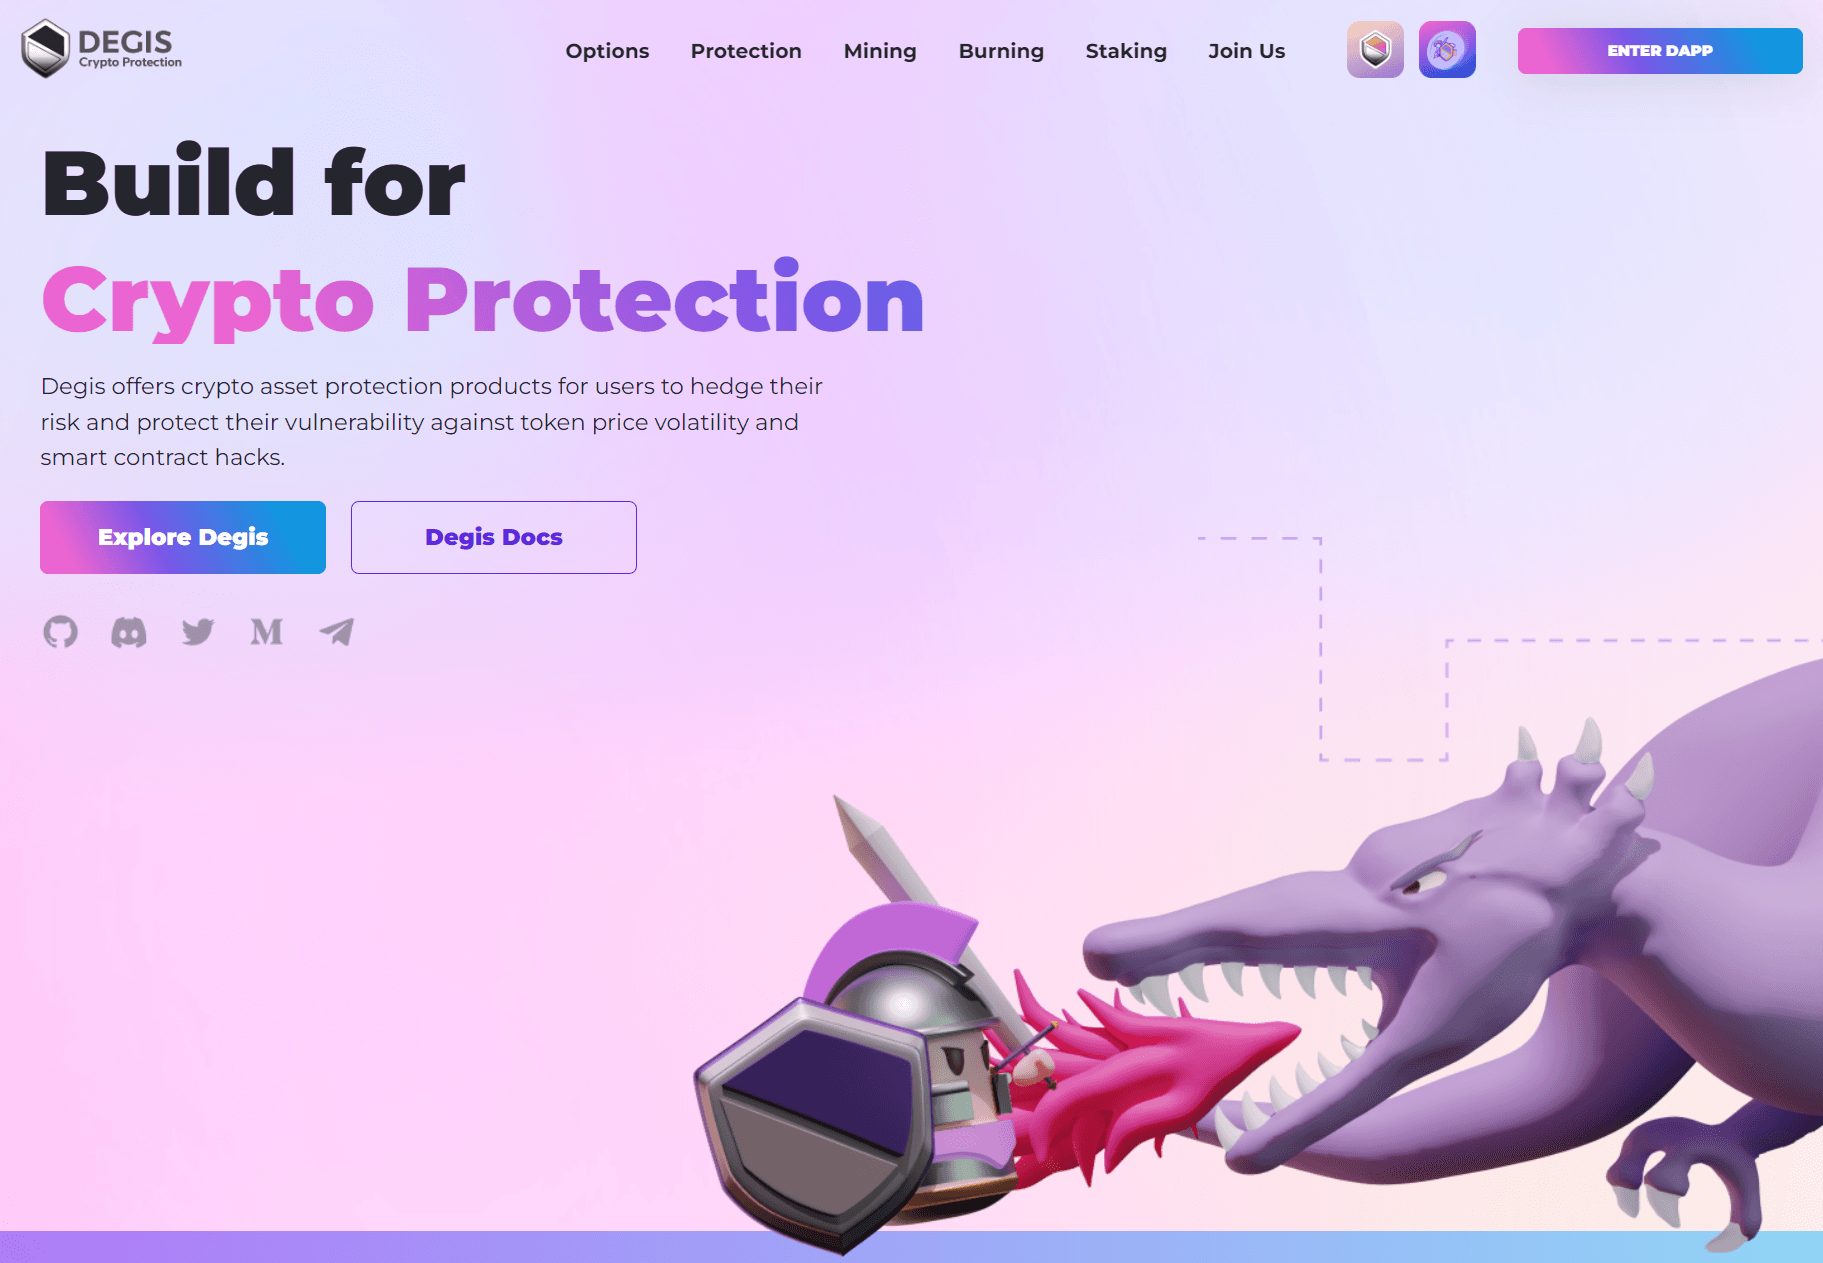Click the purple knight coin icon in navbar
Viewport: 1823px width, 1263px height.
(x=1447, y=50)
